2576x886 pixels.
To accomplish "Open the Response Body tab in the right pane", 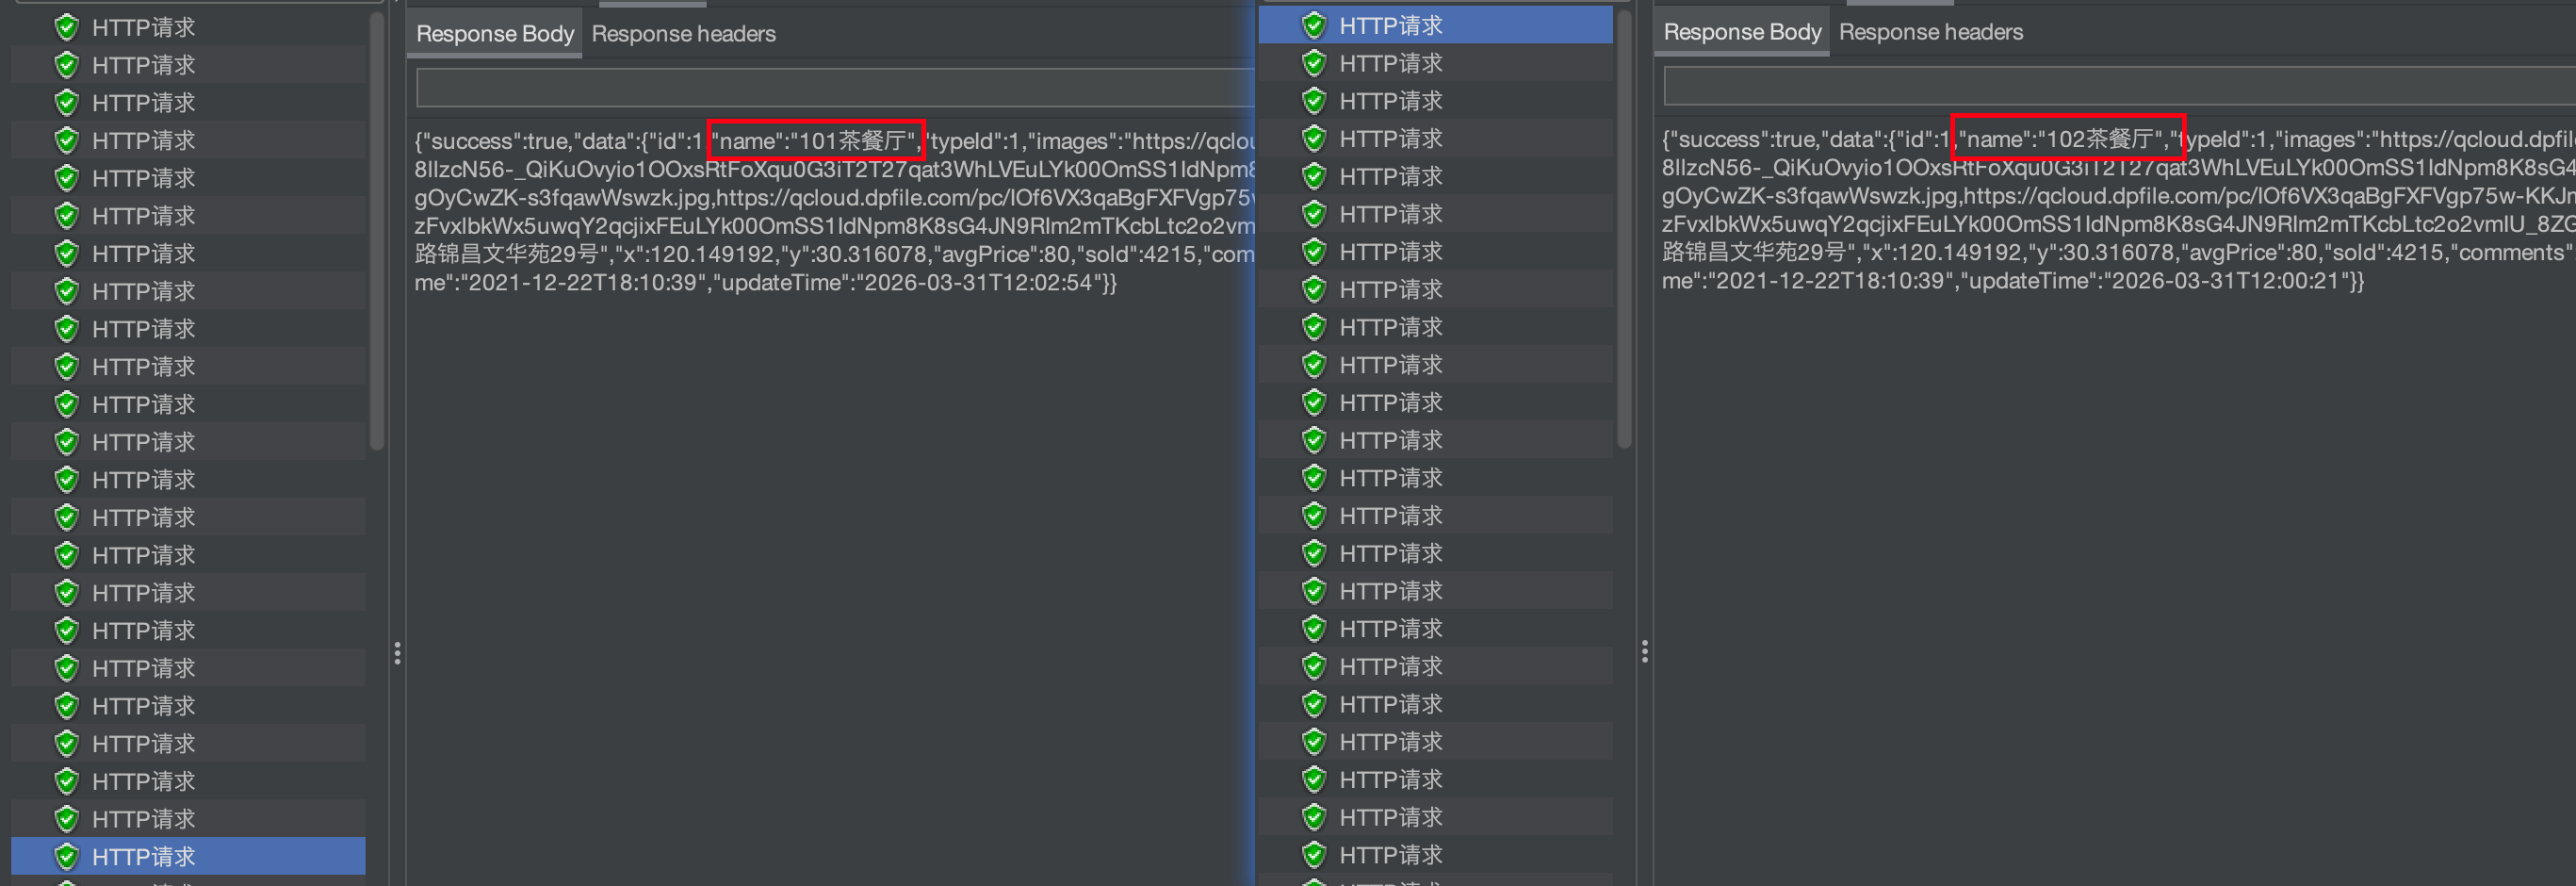I will tap(1742, 32).
